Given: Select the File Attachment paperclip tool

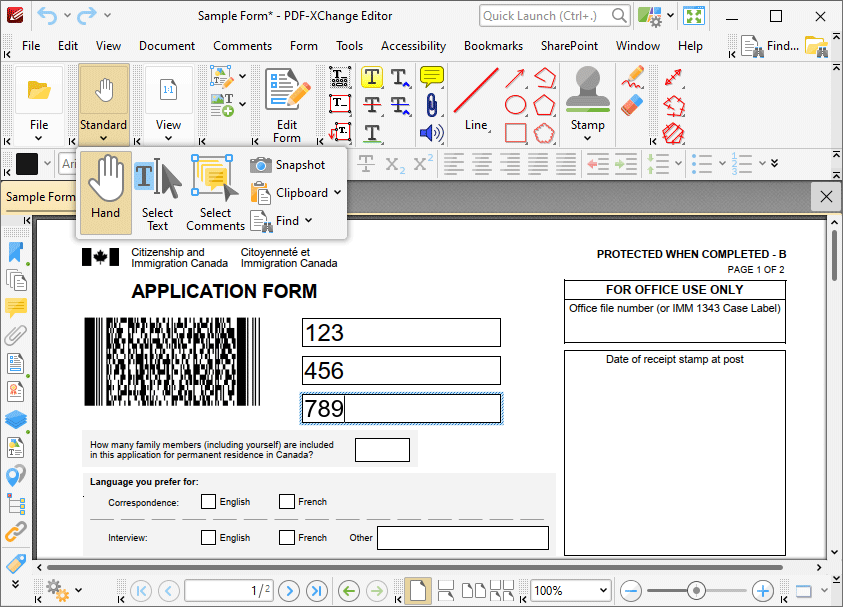Looking at the screenshot, I should click(431, 105).
